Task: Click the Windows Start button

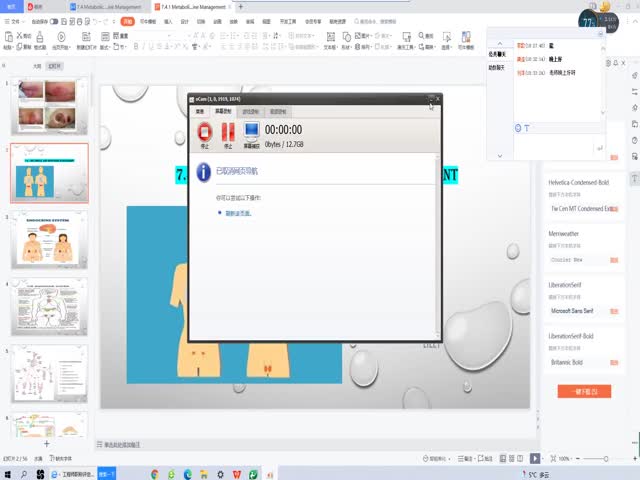Action: (9, 474)
